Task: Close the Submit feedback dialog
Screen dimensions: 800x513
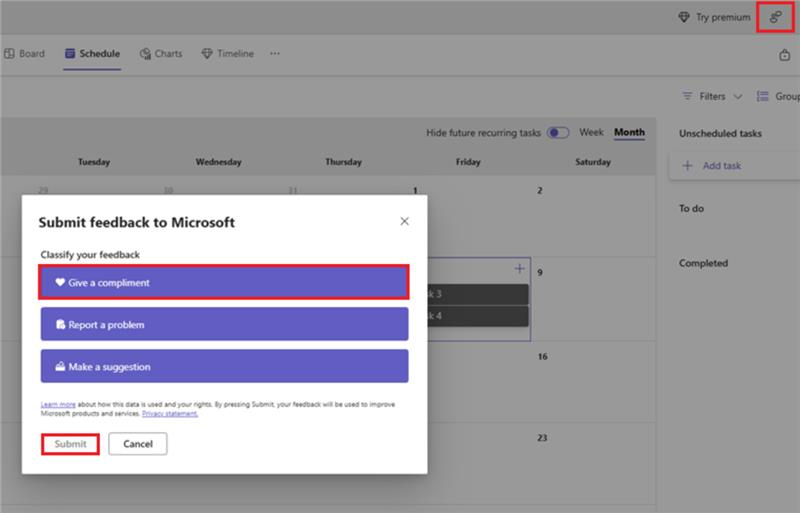Action: click(405, 221)
